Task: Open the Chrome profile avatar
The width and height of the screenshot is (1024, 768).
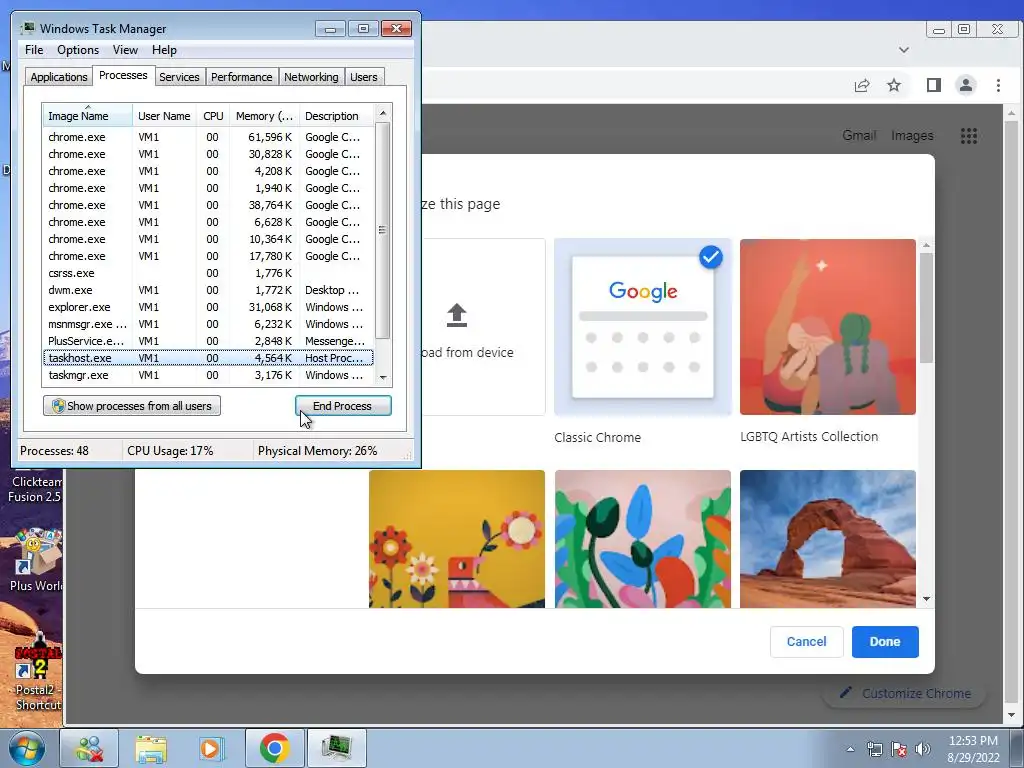Action: (x=966, y=85)
